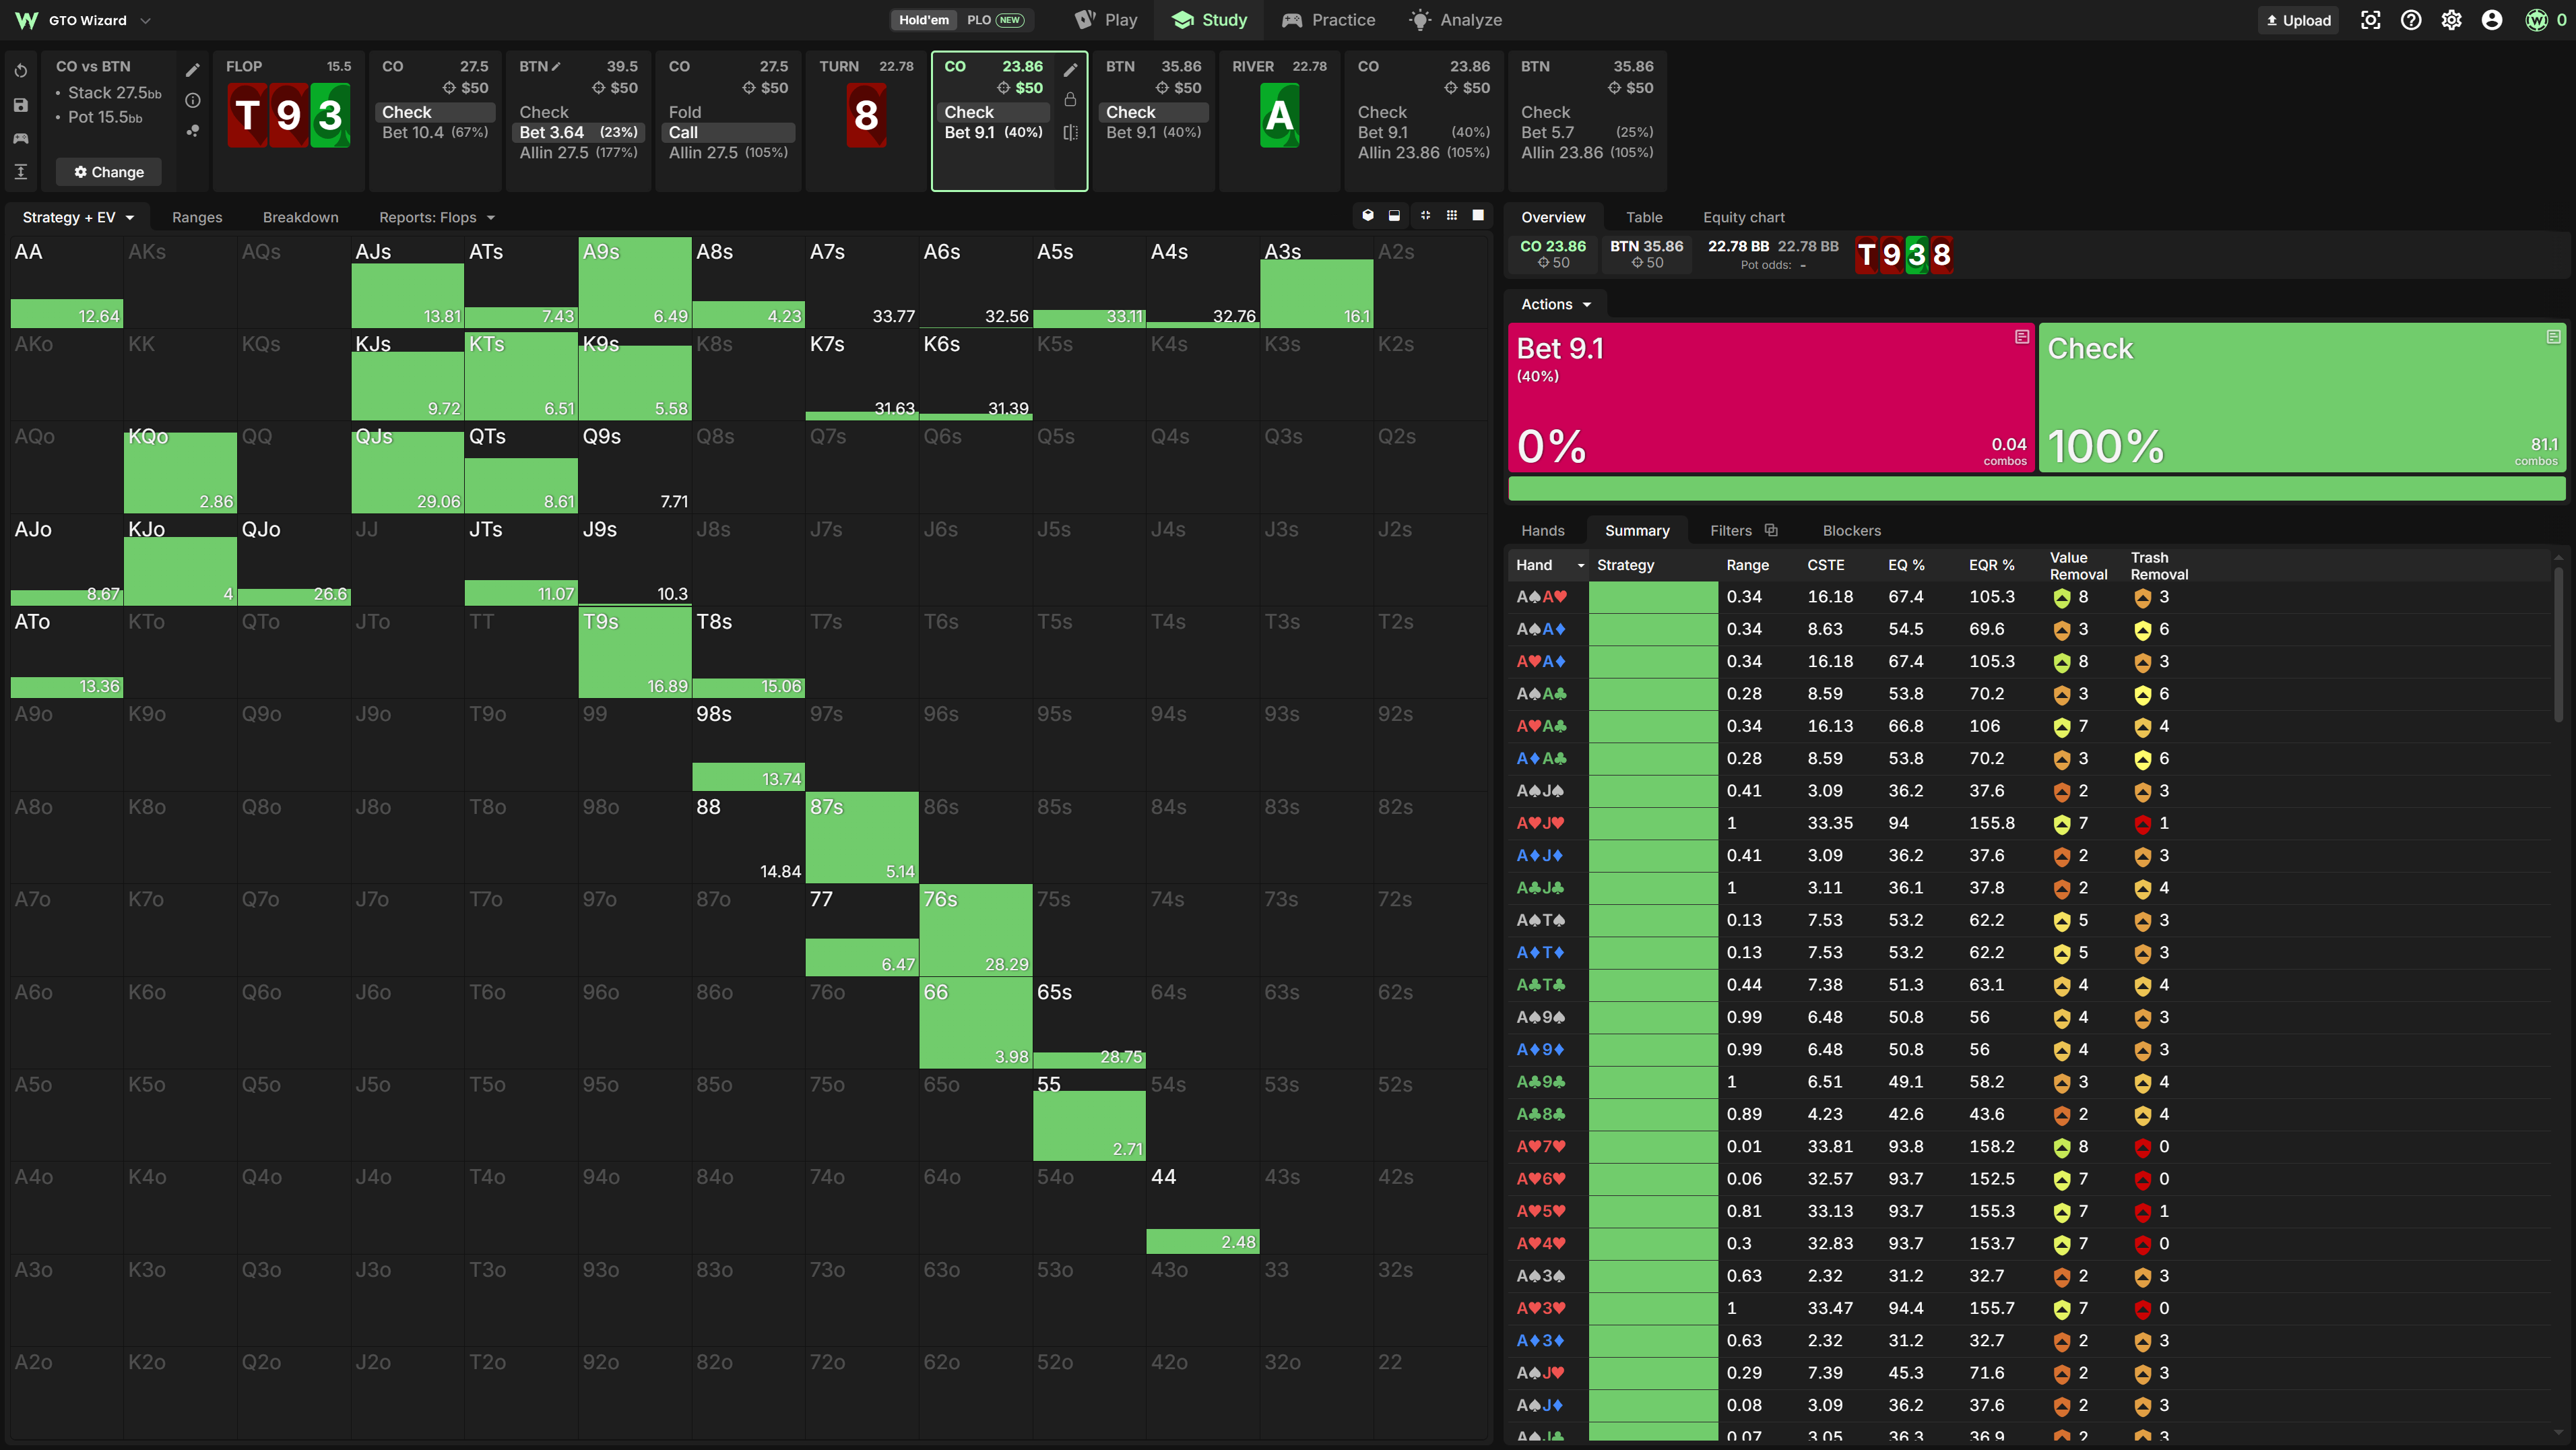Switch to the Analyze tab
Image resolution: width=2576 pixels, height=1450 pixels.
point(1455,20)
